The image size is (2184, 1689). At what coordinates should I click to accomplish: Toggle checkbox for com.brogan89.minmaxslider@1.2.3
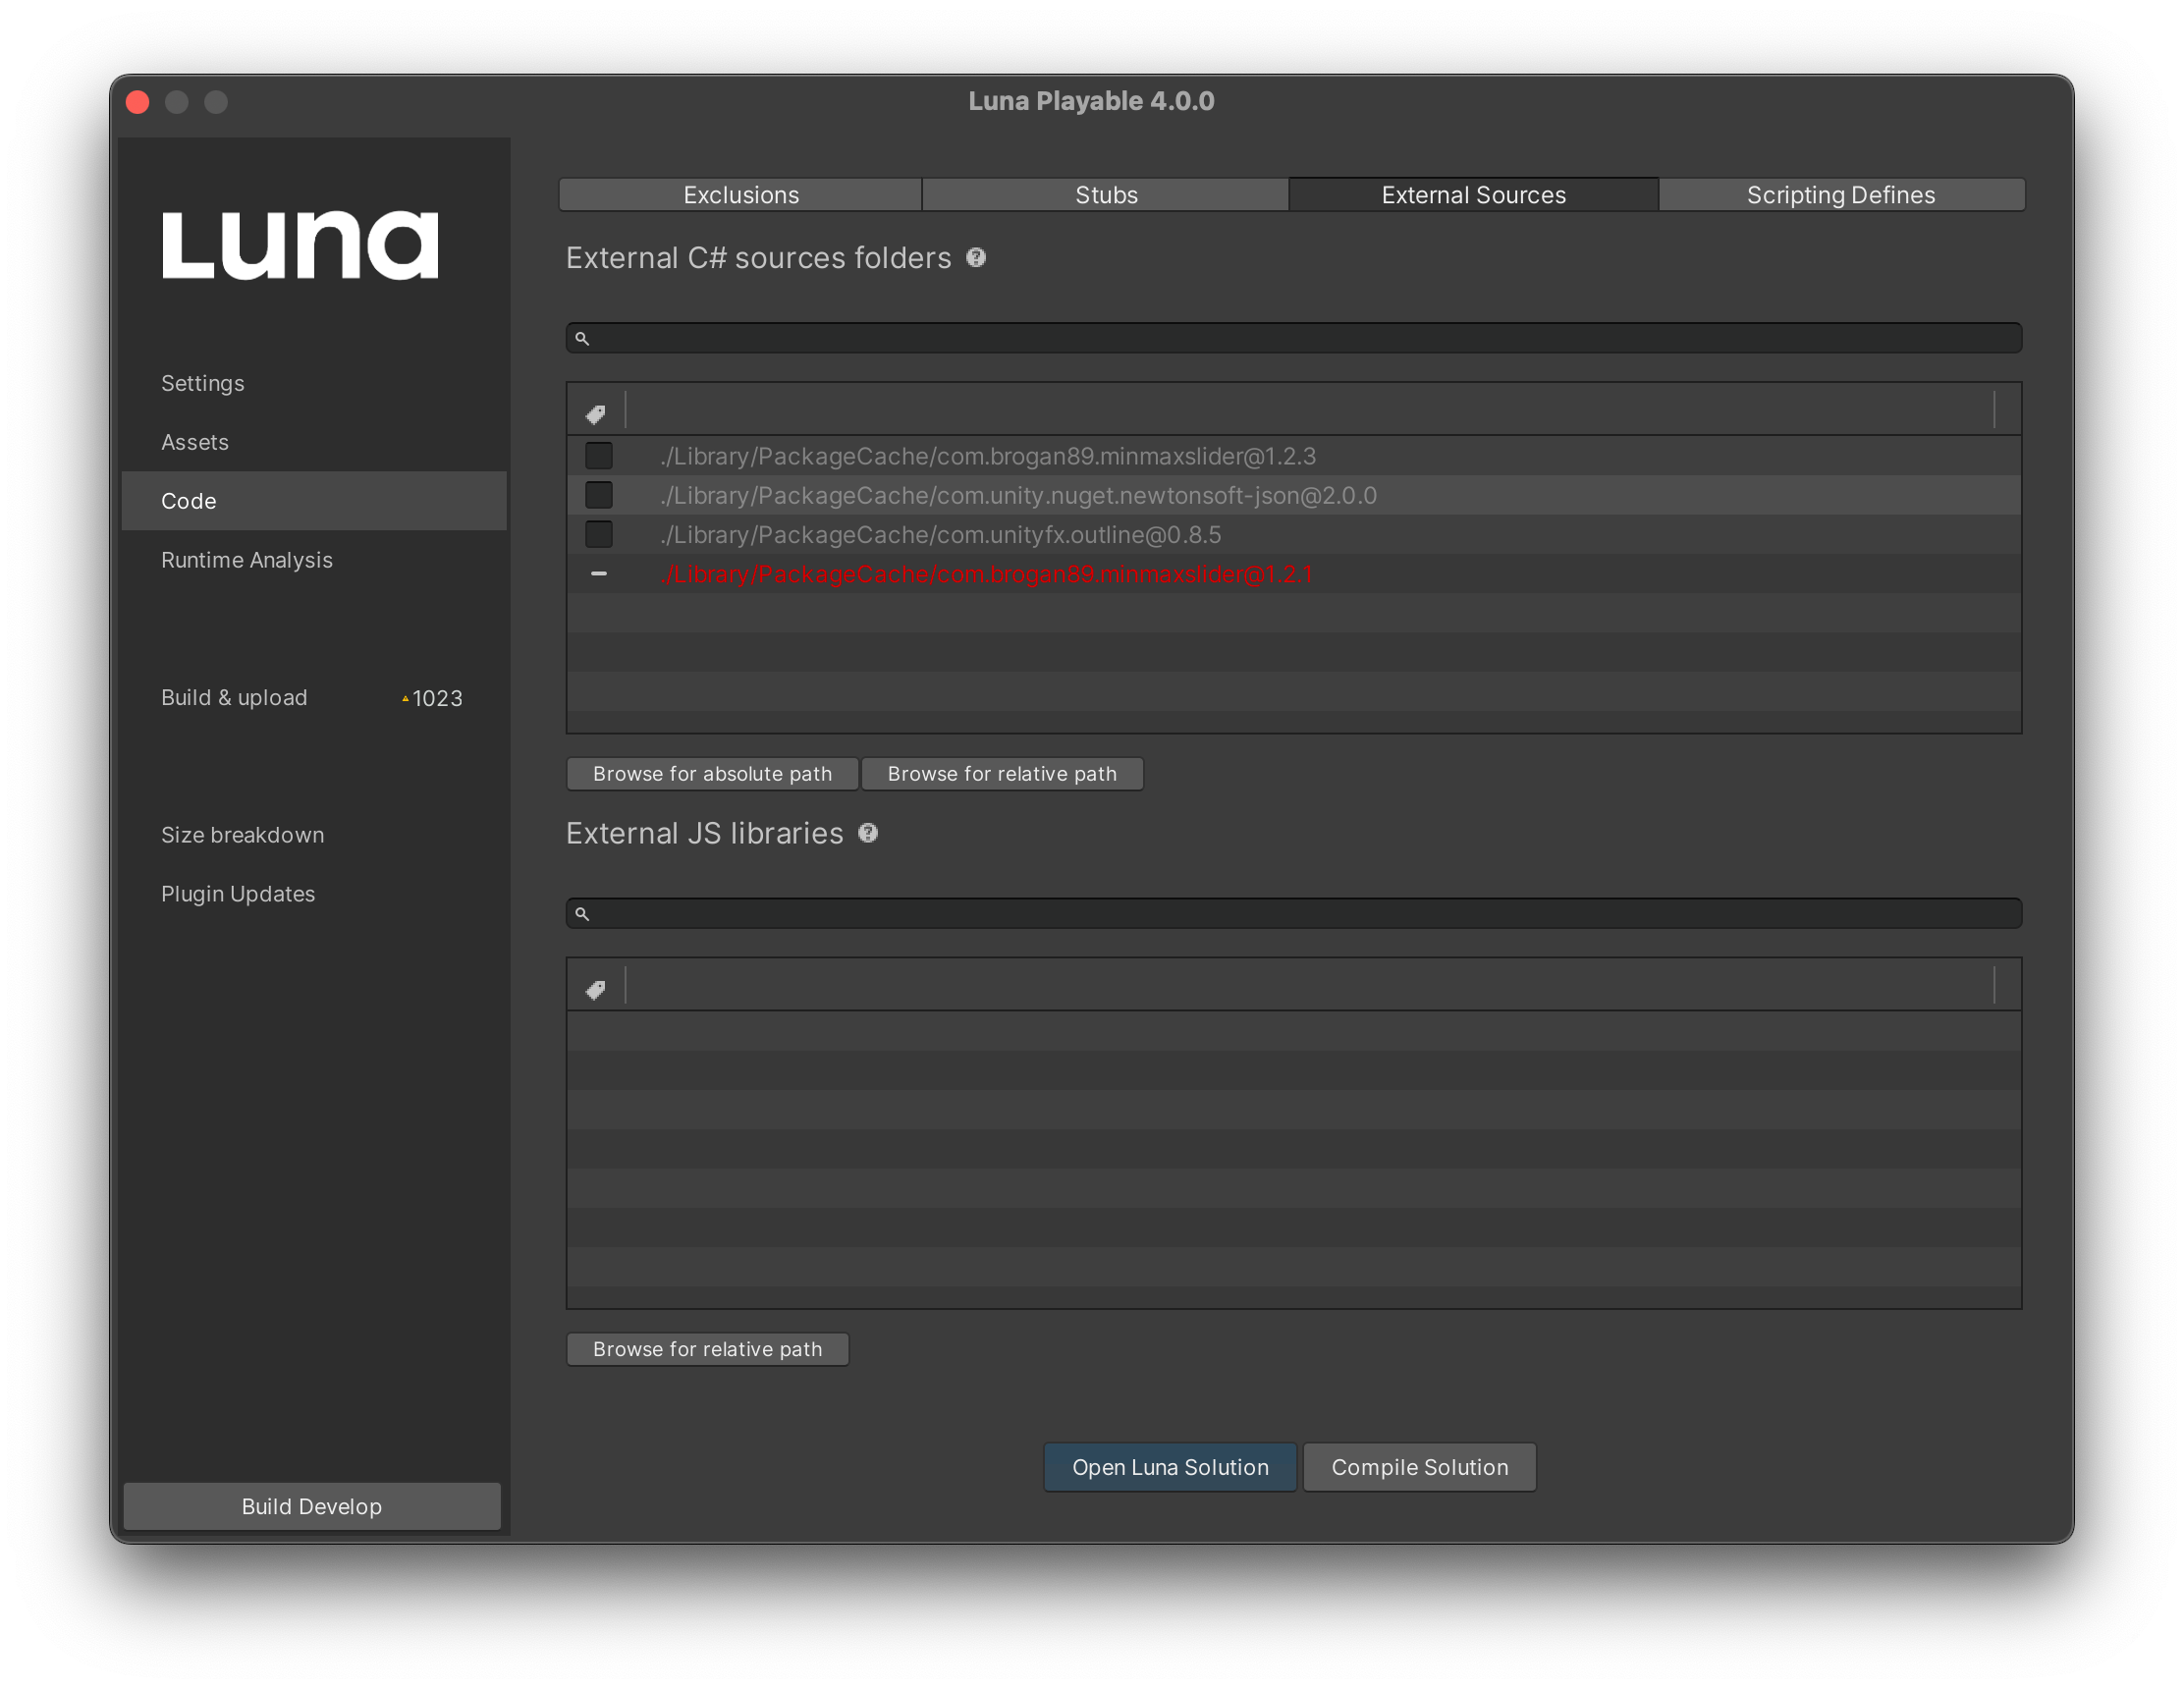click(599, 456)
